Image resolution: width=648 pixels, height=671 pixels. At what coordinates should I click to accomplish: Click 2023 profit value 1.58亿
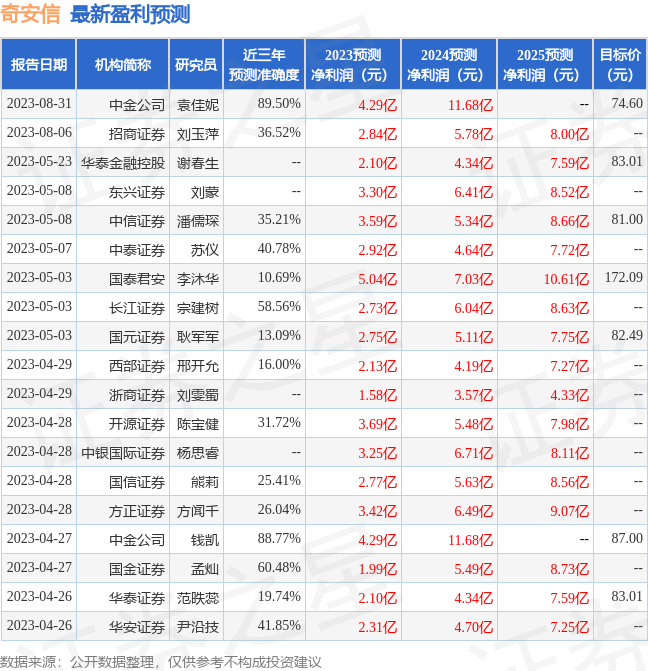(378, 395)
